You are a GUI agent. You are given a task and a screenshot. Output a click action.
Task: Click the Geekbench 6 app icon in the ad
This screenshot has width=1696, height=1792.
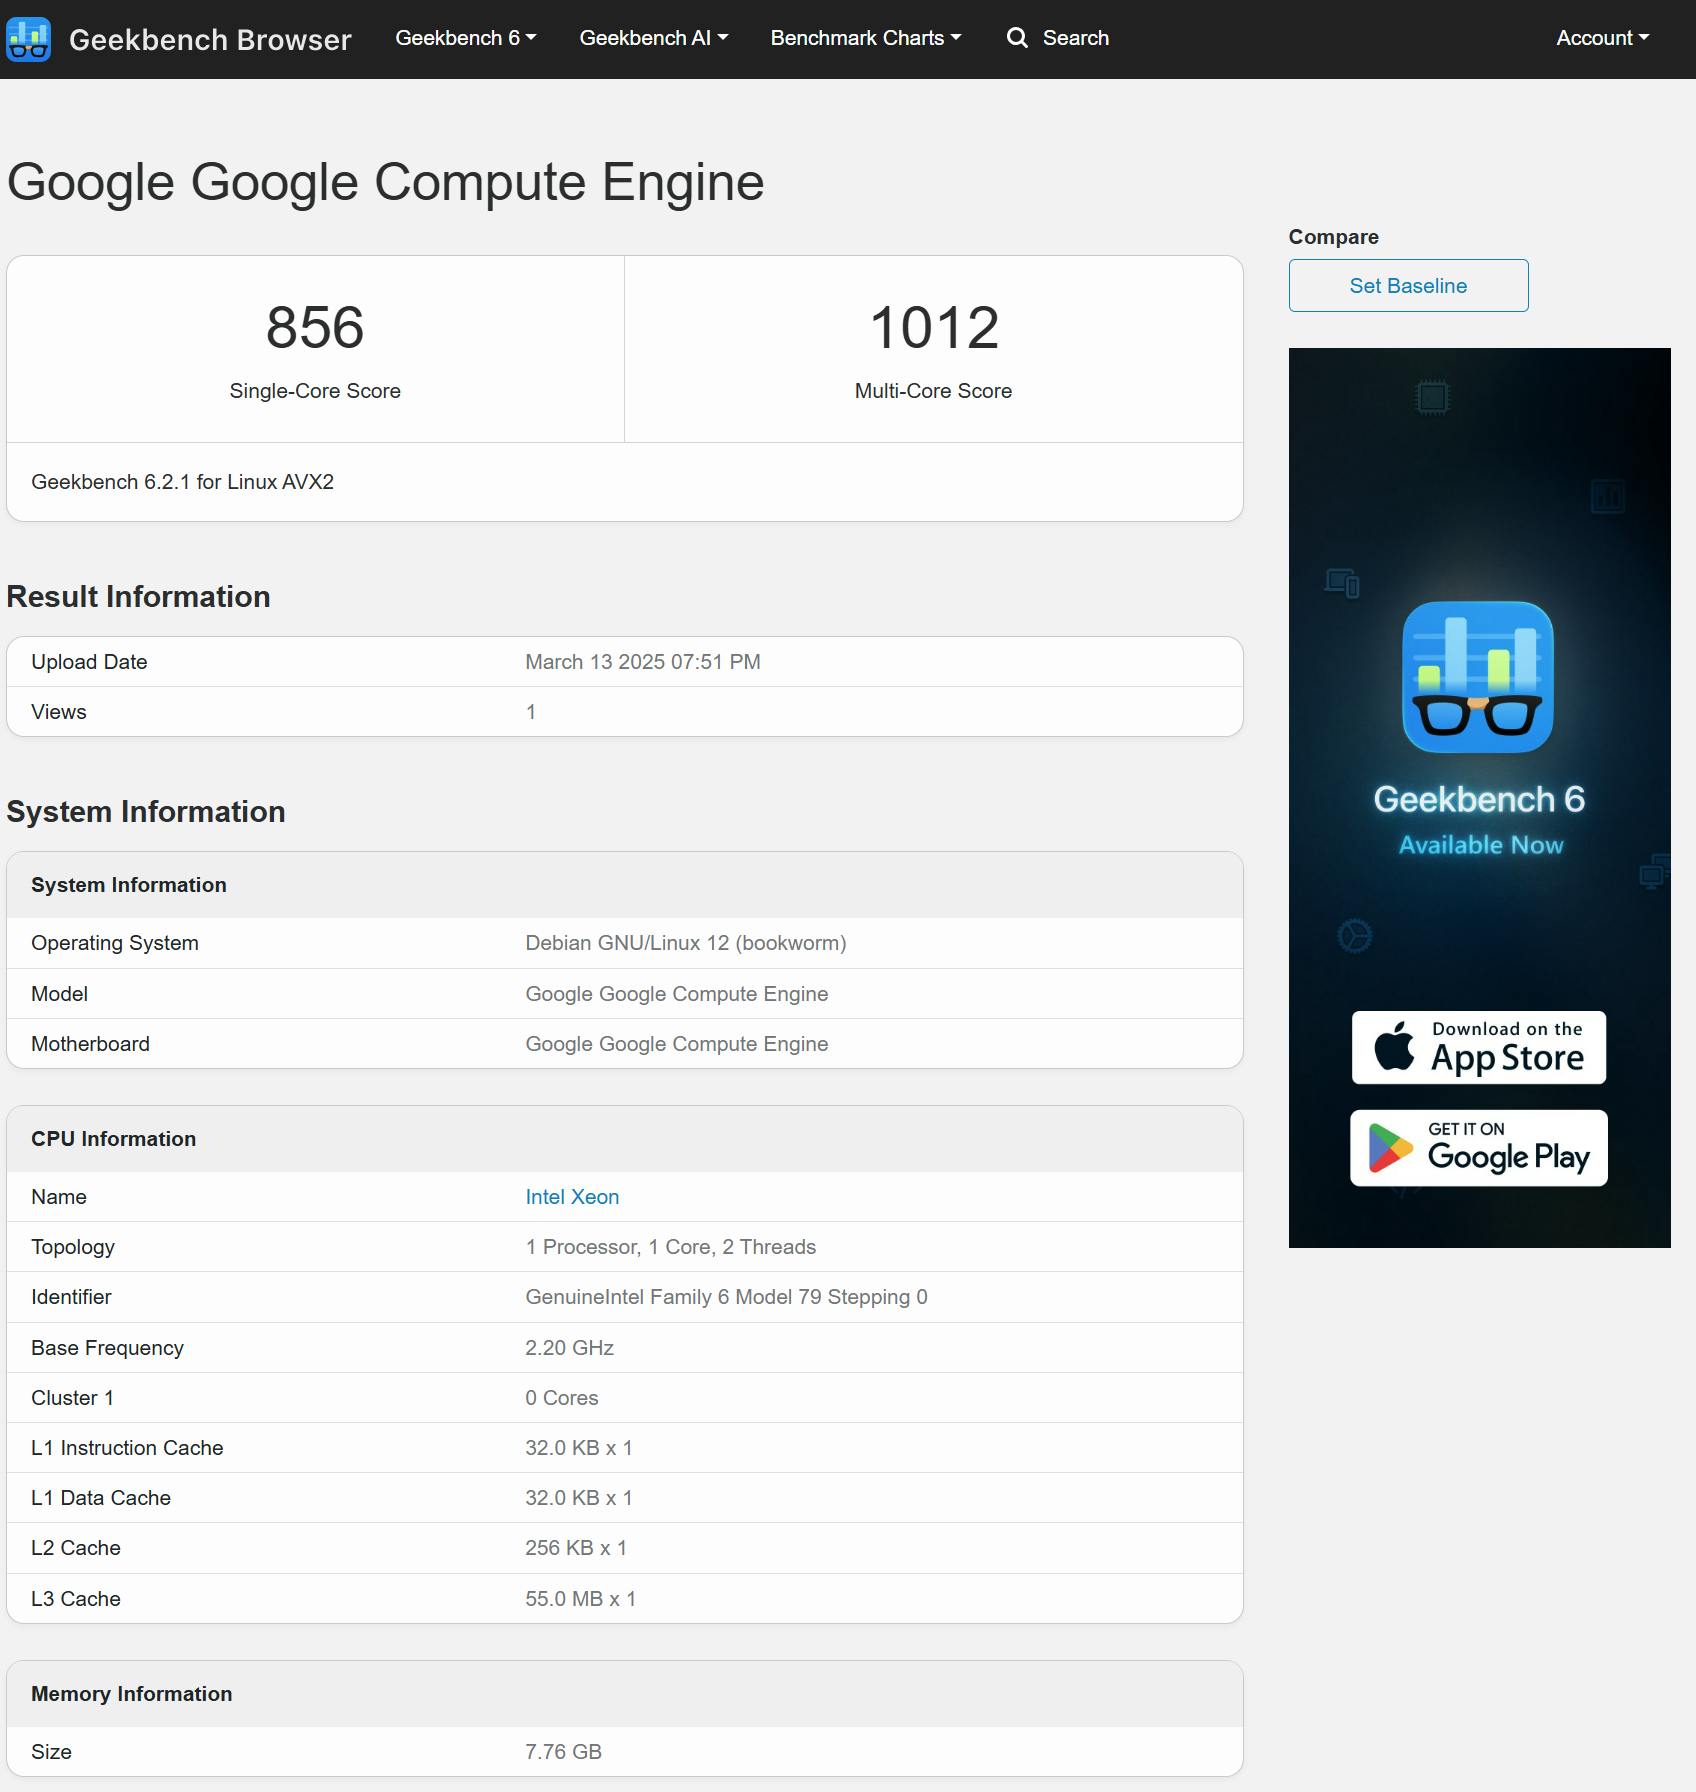pos(1478,678)
